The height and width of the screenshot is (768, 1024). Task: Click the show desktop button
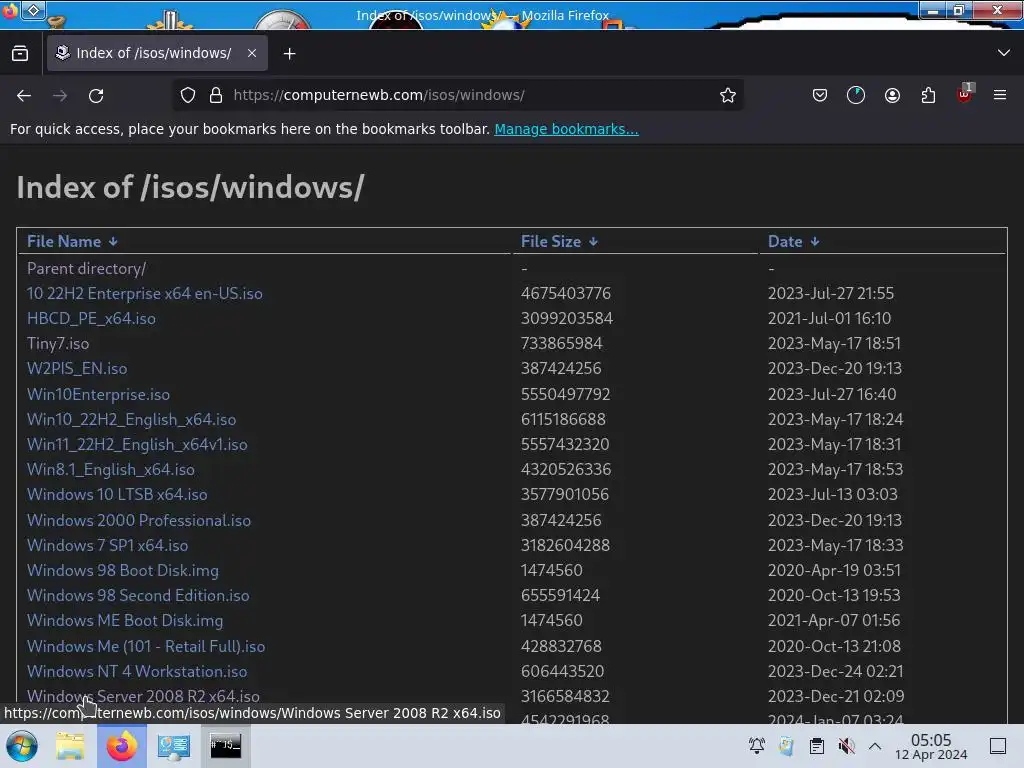coord(998,746)
